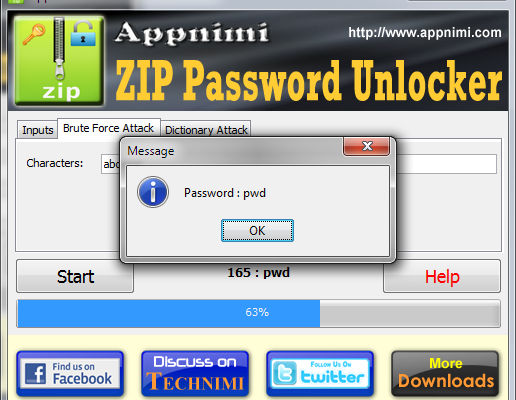Click the ZIP Password Unlocker banner title
The height and width of the screenshot is (400, 516).
point(309,81)
